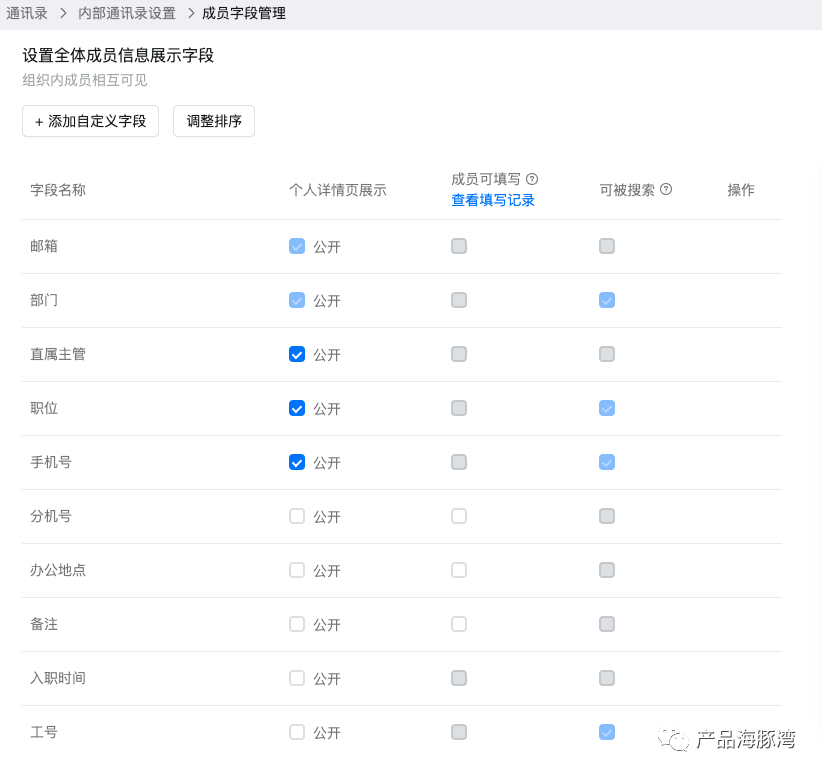Toggle 手机号 searchable checkbox

[x=607, y=462]
